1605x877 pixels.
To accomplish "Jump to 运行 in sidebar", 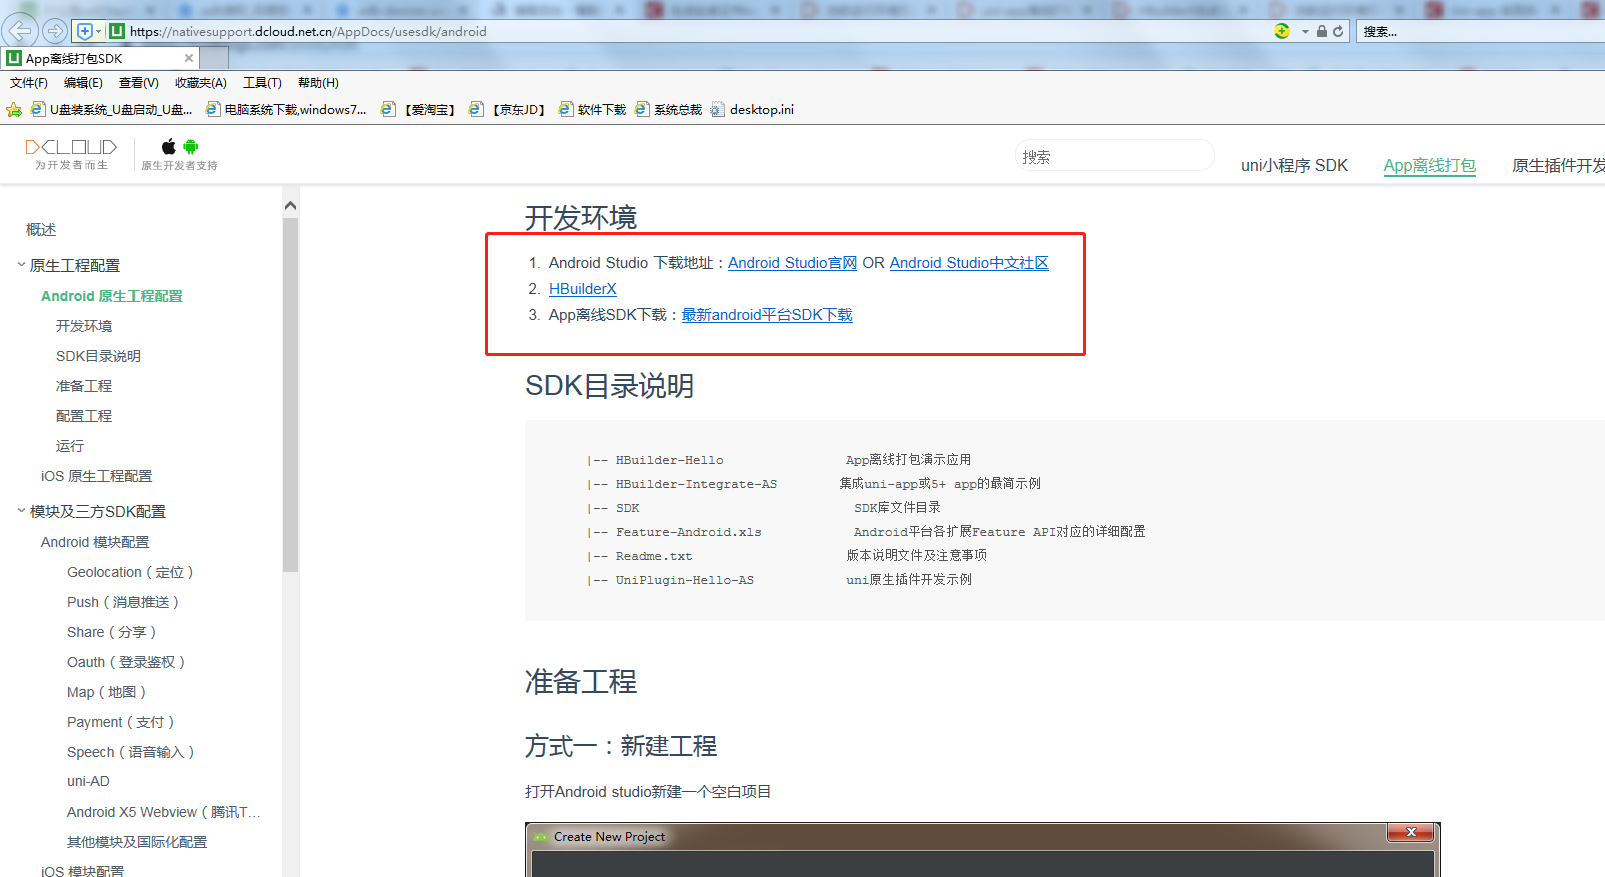I will (x=70, y=446).
